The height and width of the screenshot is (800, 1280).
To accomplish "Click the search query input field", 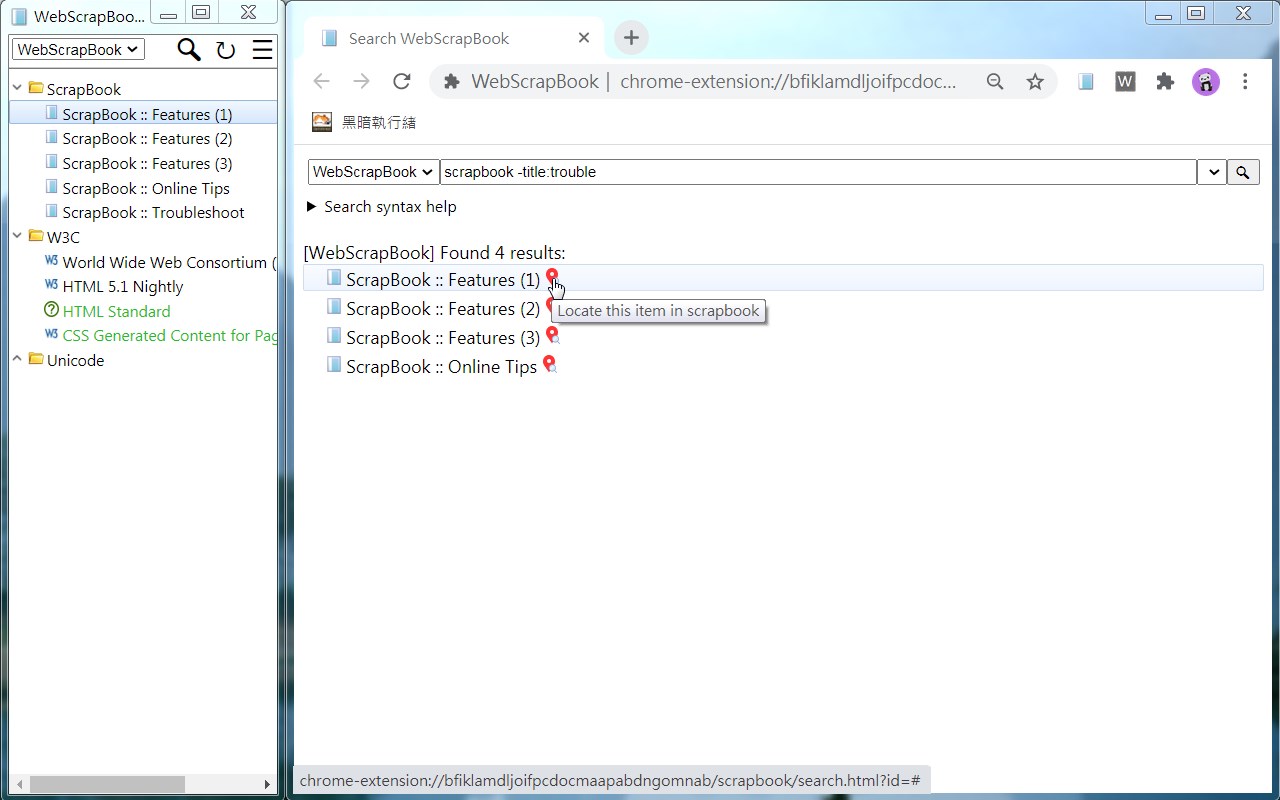I will pos(818,172).
